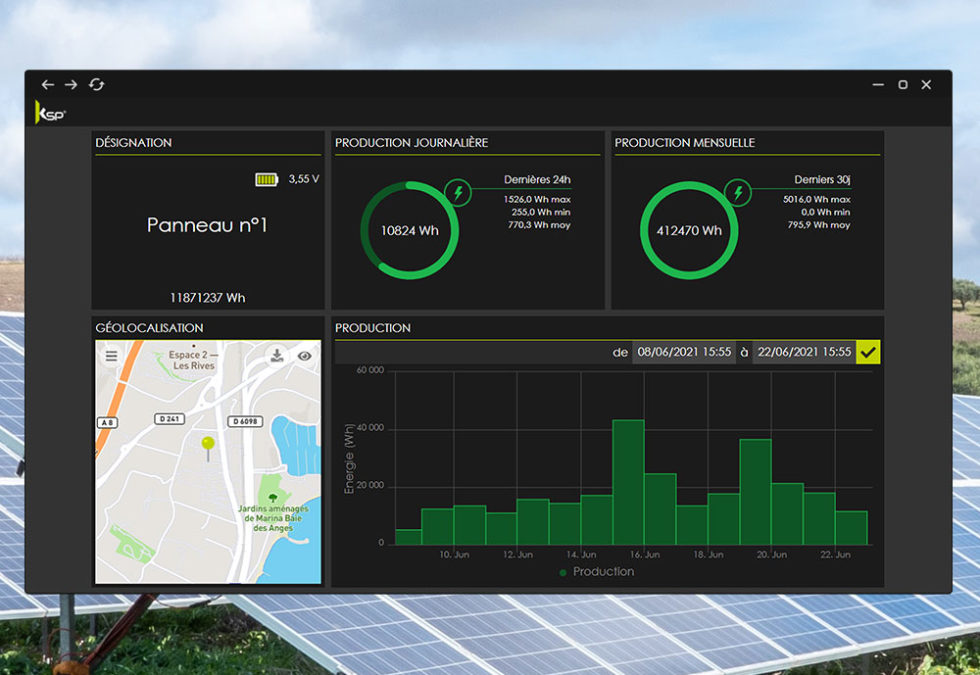
Task: Maximize the KSP window
Action: tap(902, 84)
